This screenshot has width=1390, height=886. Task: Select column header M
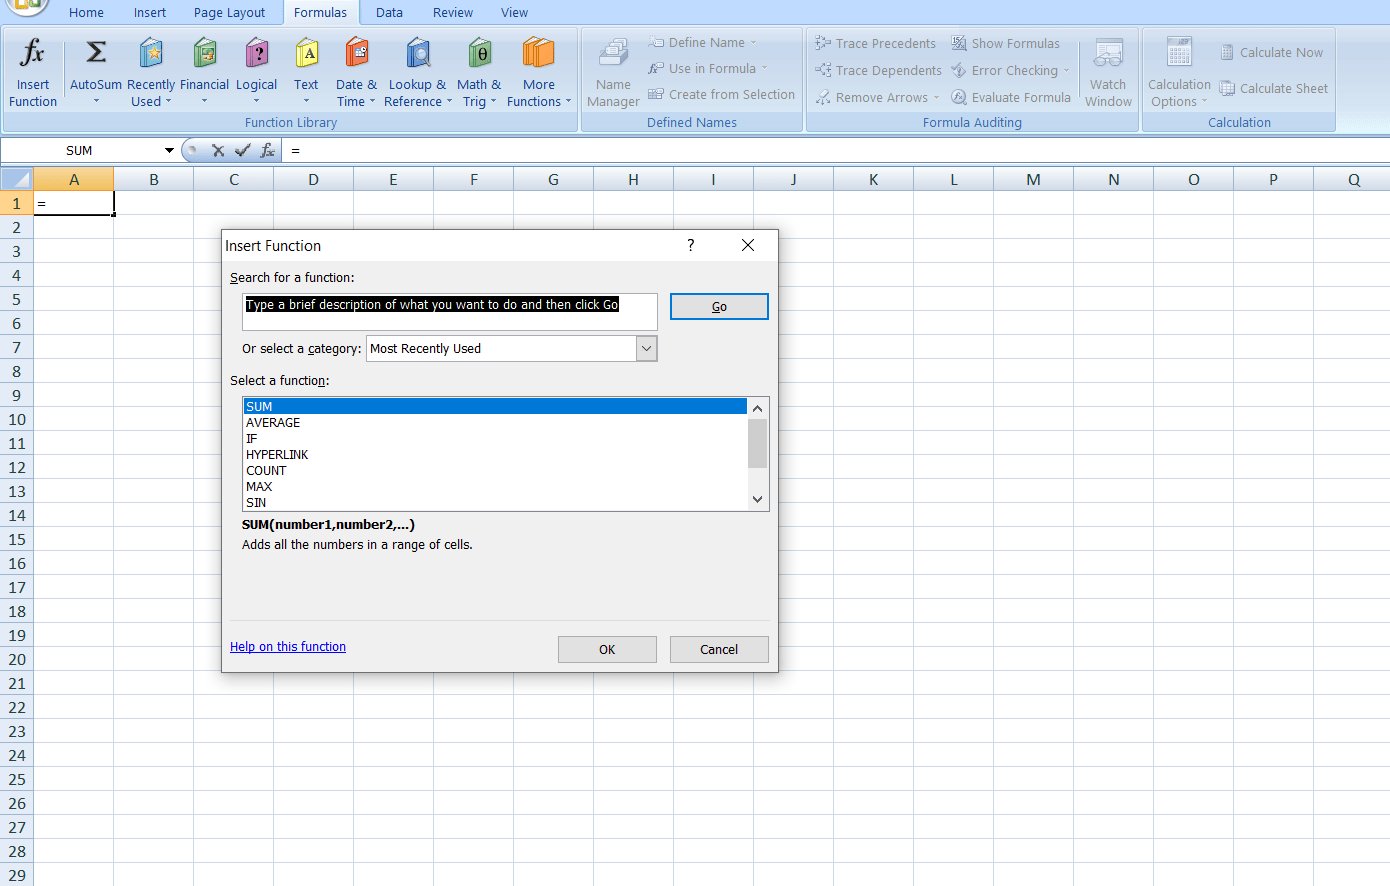point(1033,179)
